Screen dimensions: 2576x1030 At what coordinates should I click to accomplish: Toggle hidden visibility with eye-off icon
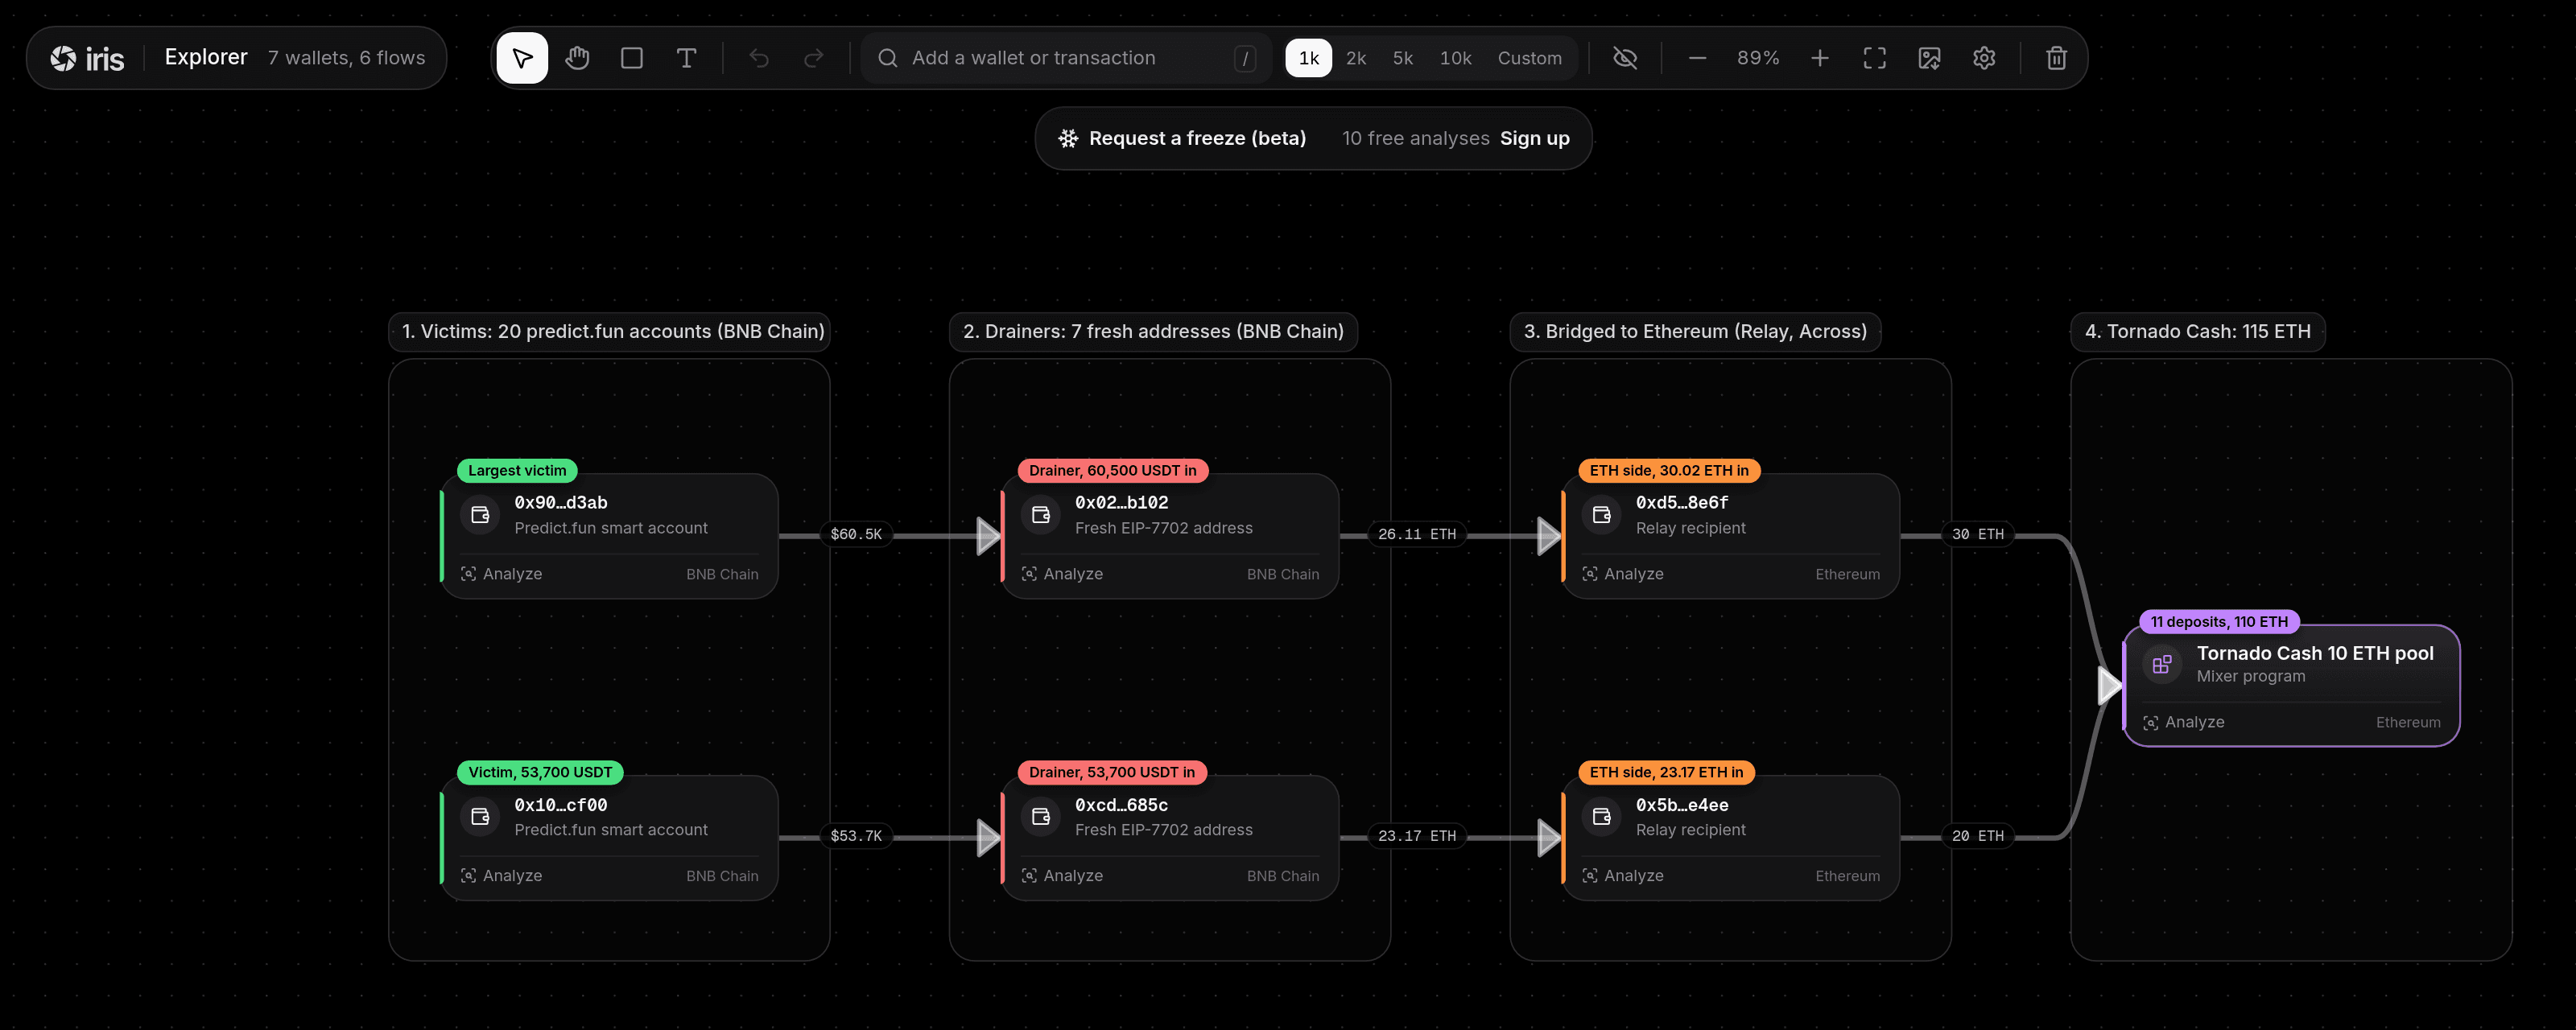1625,58
